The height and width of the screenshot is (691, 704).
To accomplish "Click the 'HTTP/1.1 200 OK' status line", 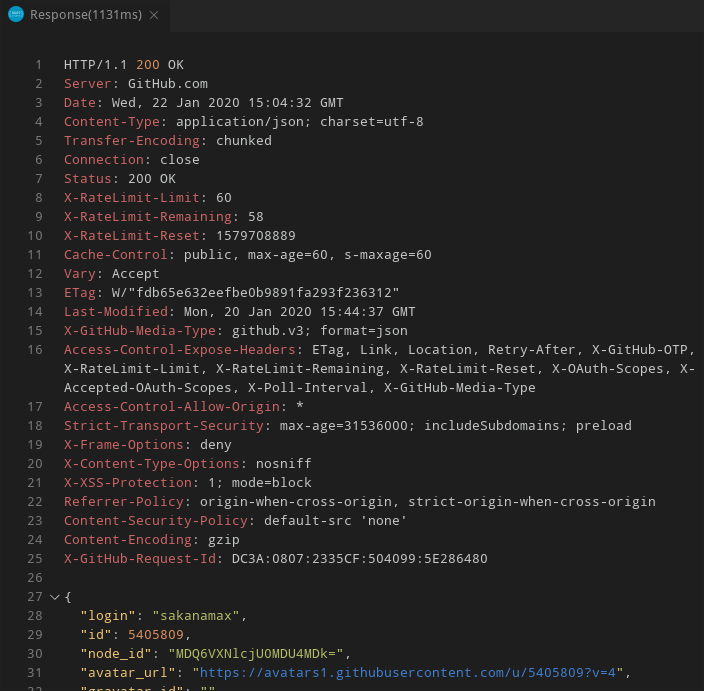I will pyautogui.click(x=124, y=65).
